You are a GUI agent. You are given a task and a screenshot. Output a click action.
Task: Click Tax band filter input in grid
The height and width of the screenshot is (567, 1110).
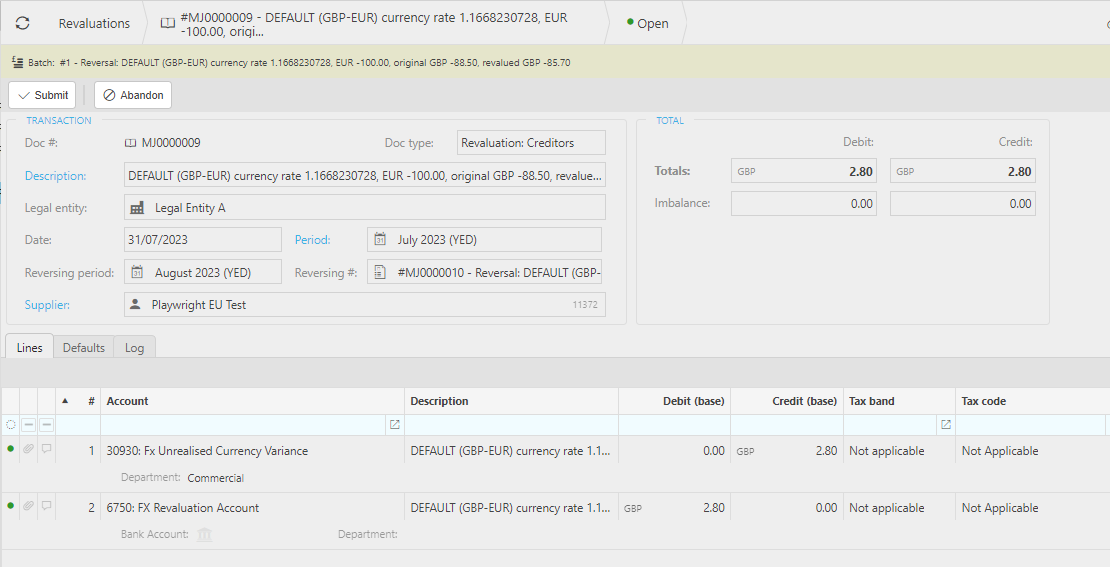coord(891,425)
